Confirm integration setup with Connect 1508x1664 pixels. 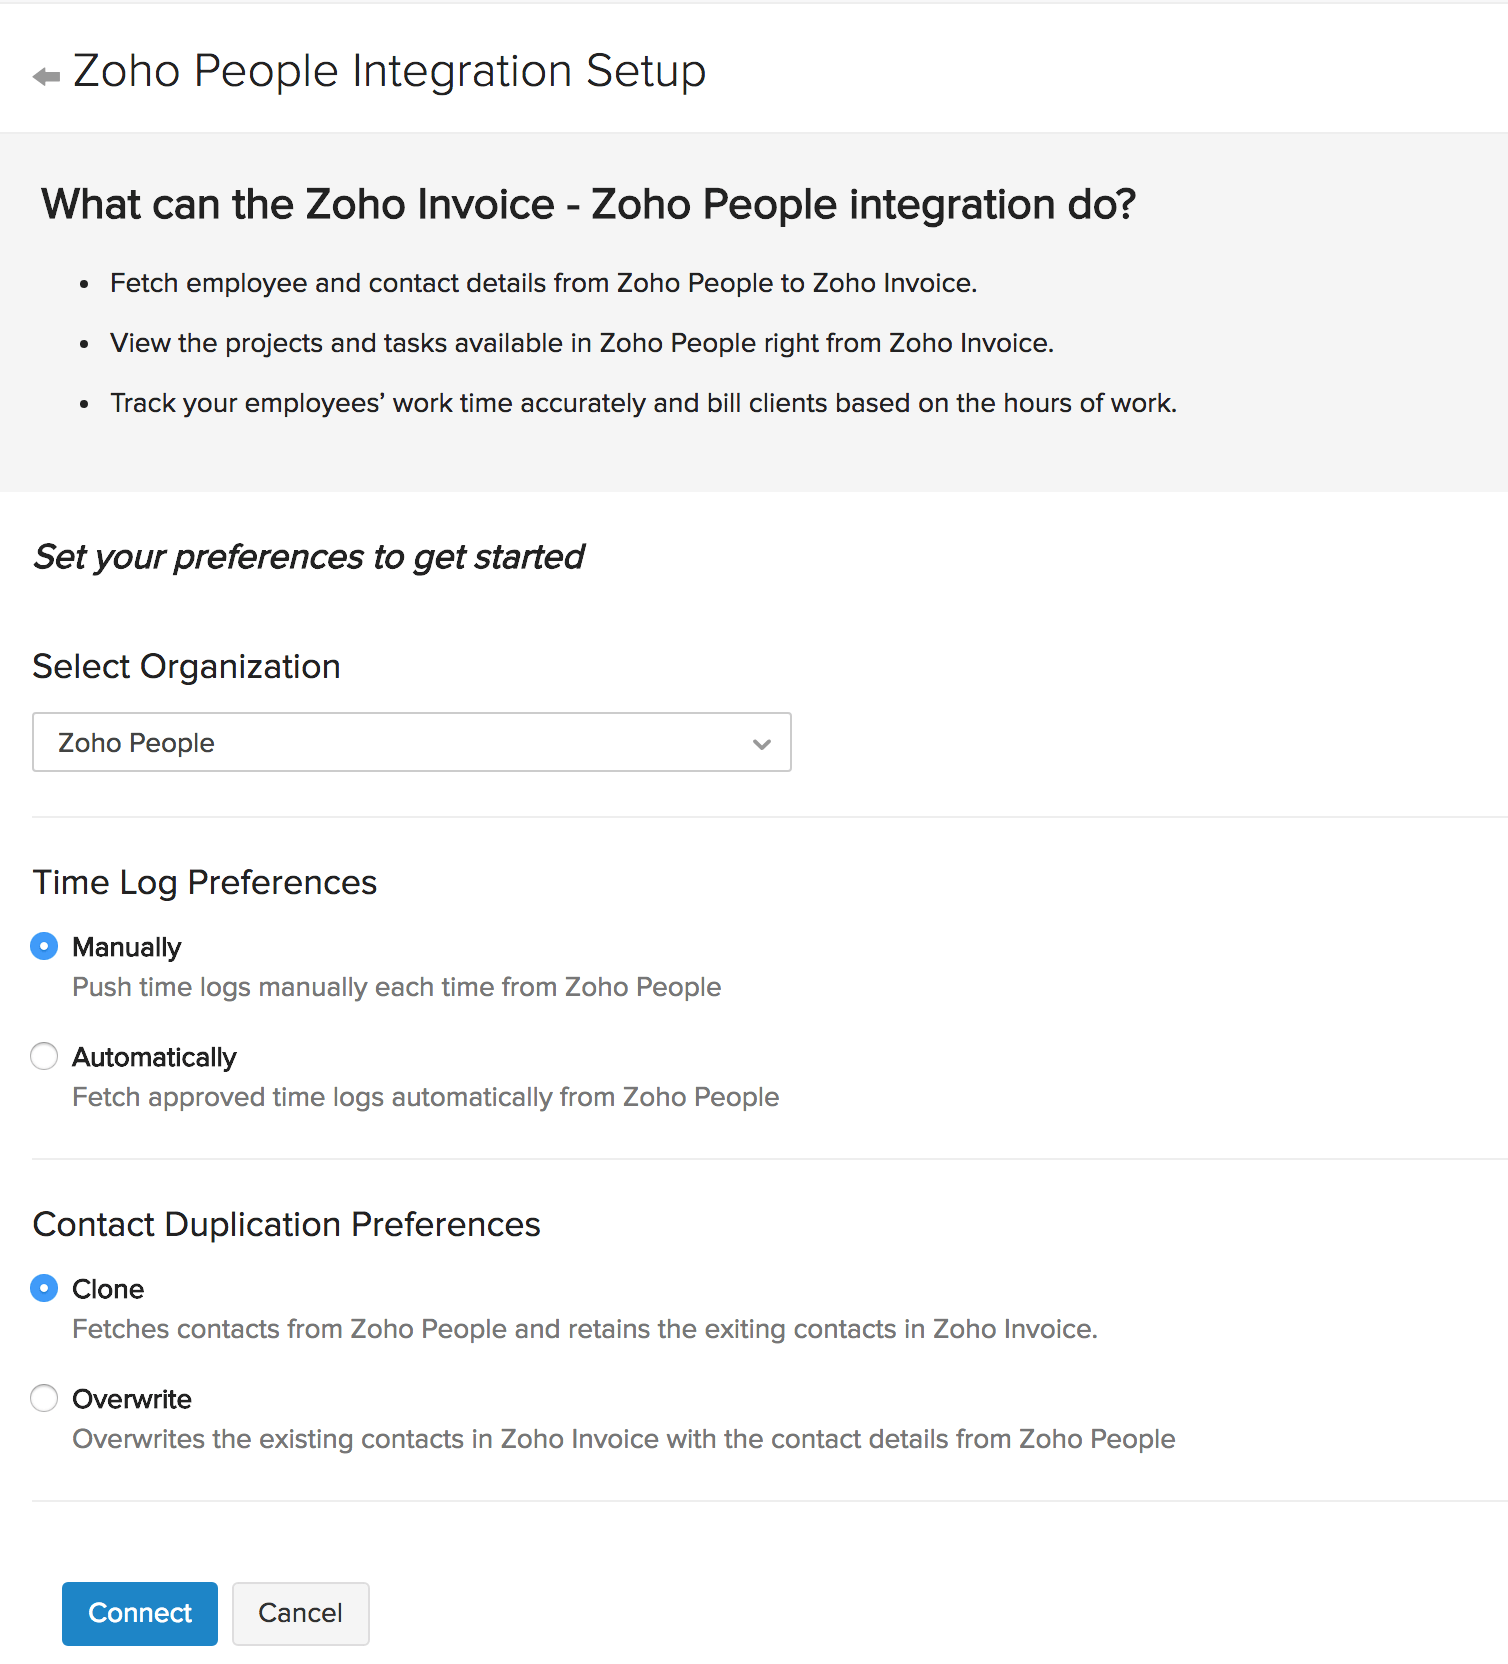139,1613
